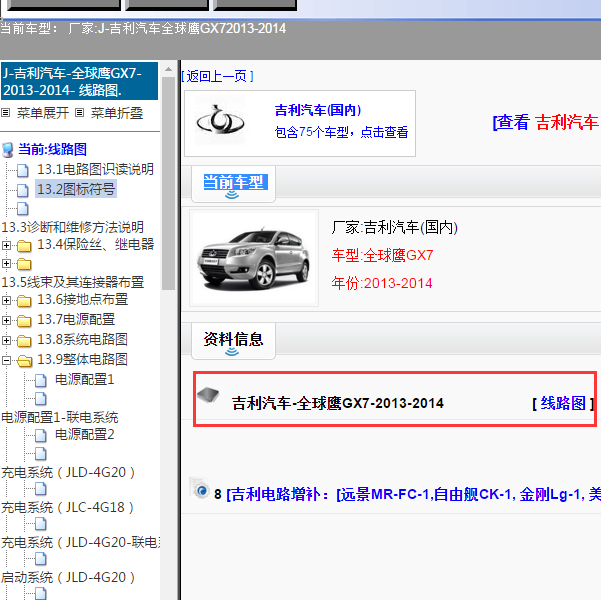Viewport: 601px width, 600px height.
Task: Click the page icon above 充电系统（JLD-4G20）
Action: coord(41,454)
